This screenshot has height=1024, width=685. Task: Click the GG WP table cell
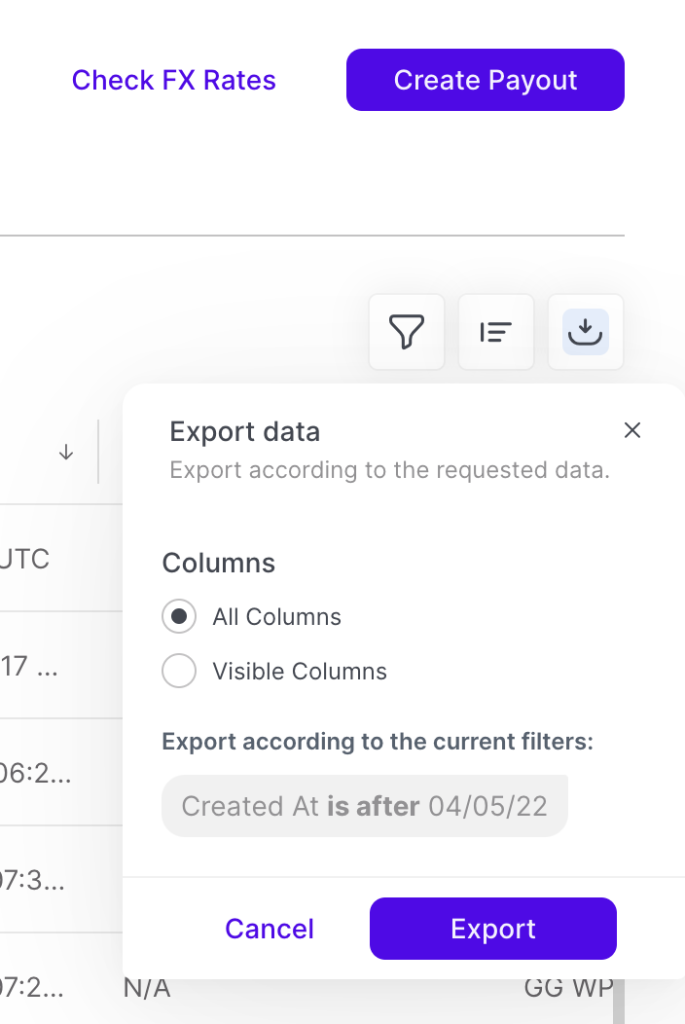coord(566,989)
